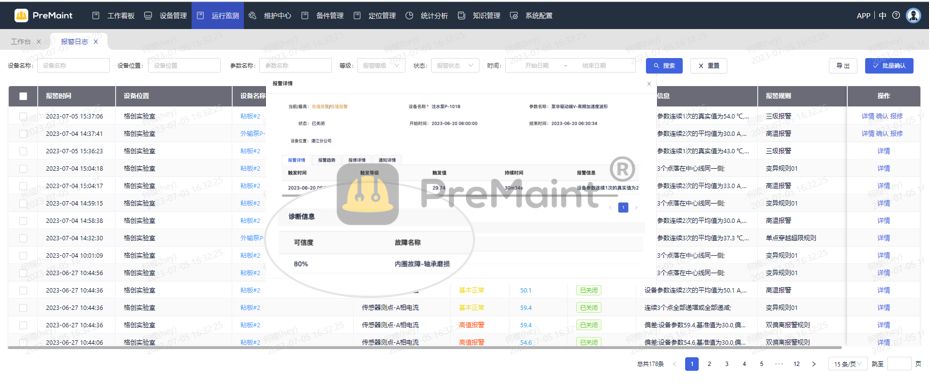930x385 pixels.
Task: Check the row dated 2023-07-04 15:04:18
Action: (23, 168)
